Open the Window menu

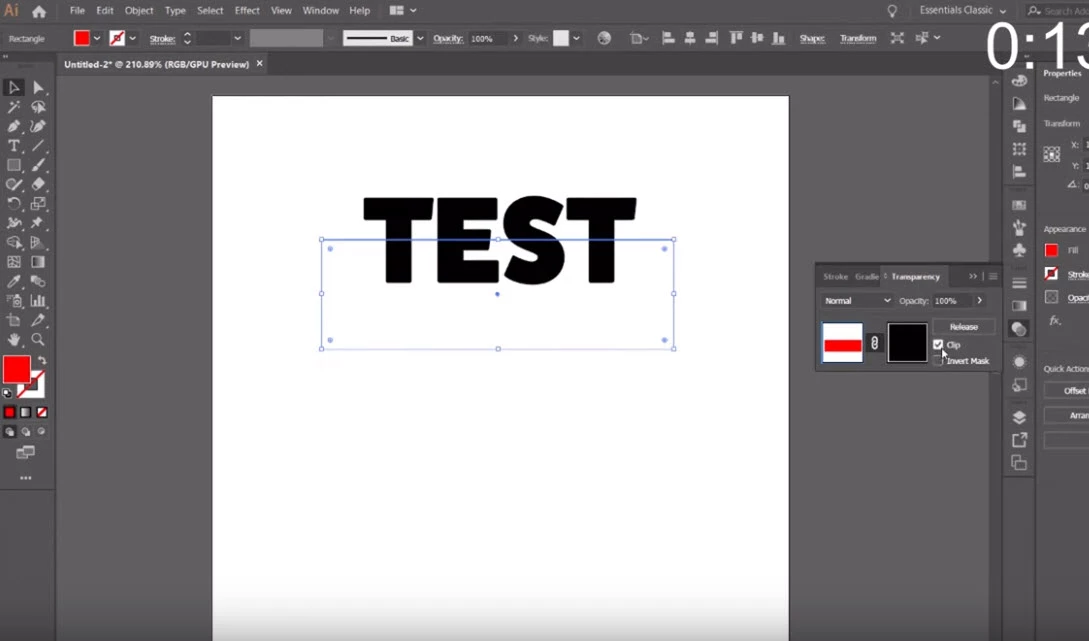click(x=321, y=10)
